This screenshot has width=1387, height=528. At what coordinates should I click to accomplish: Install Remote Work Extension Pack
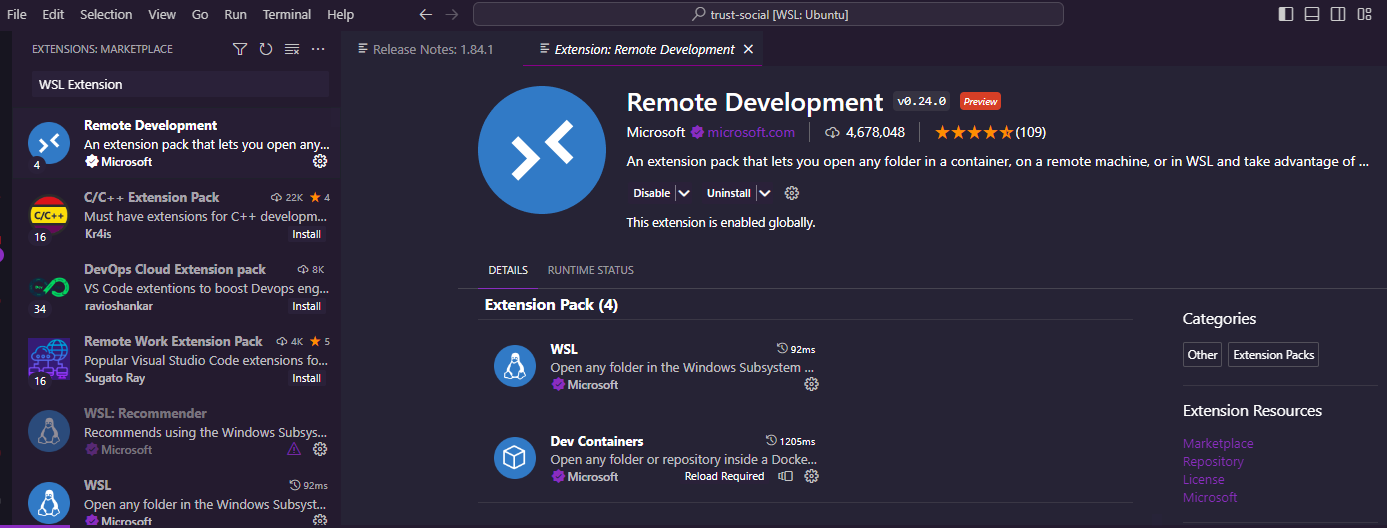pos(307,378)
